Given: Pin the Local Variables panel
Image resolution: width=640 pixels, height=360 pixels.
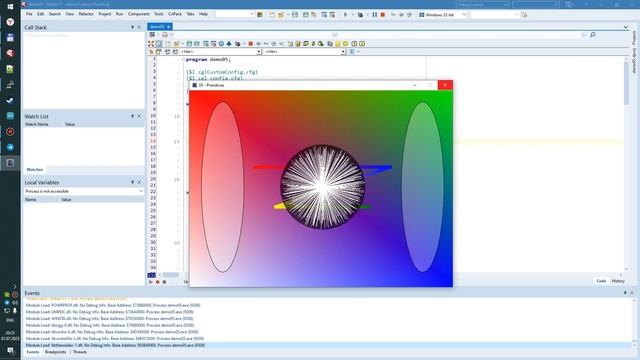Looking at the screenshot, I should (x=132, y=182).
